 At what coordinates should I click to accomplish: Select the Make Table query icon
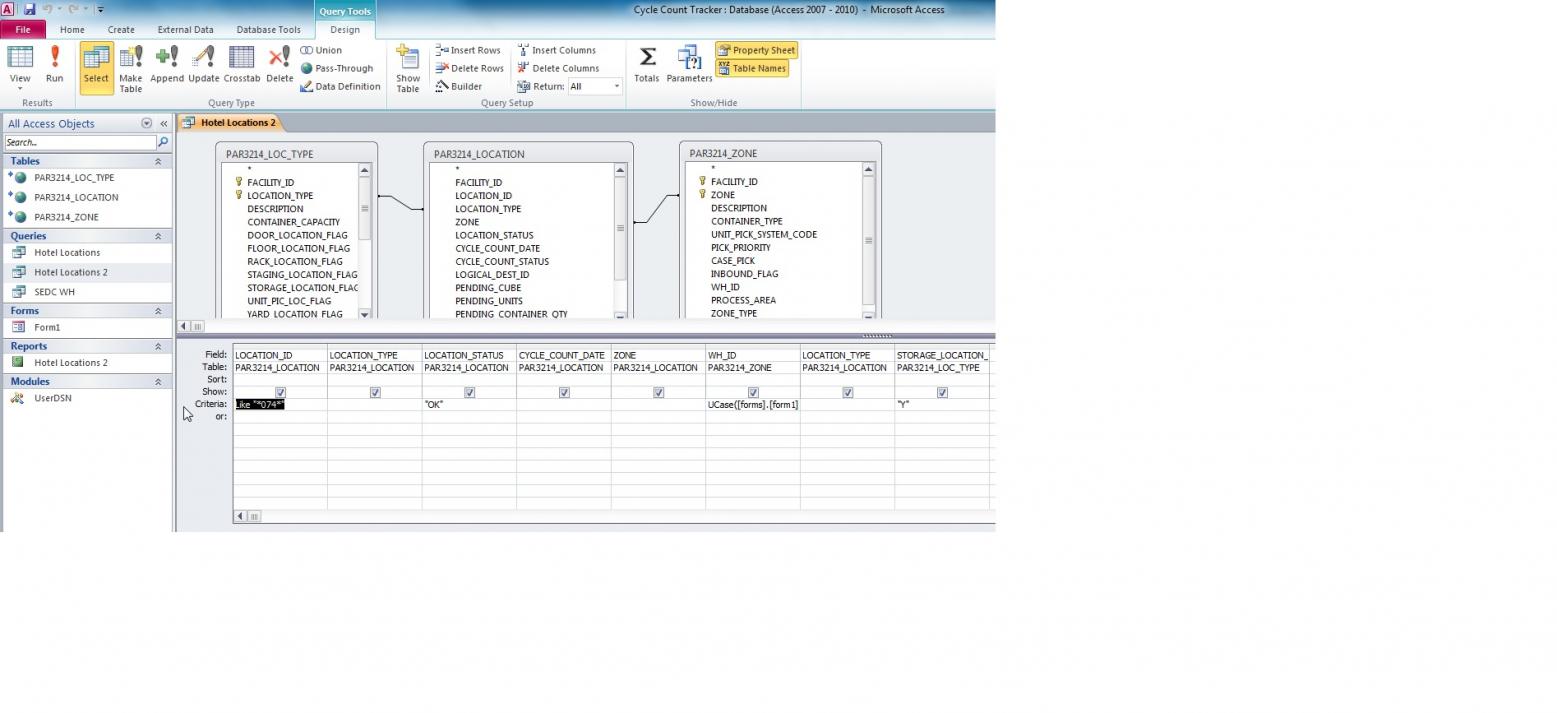(130, 68)
